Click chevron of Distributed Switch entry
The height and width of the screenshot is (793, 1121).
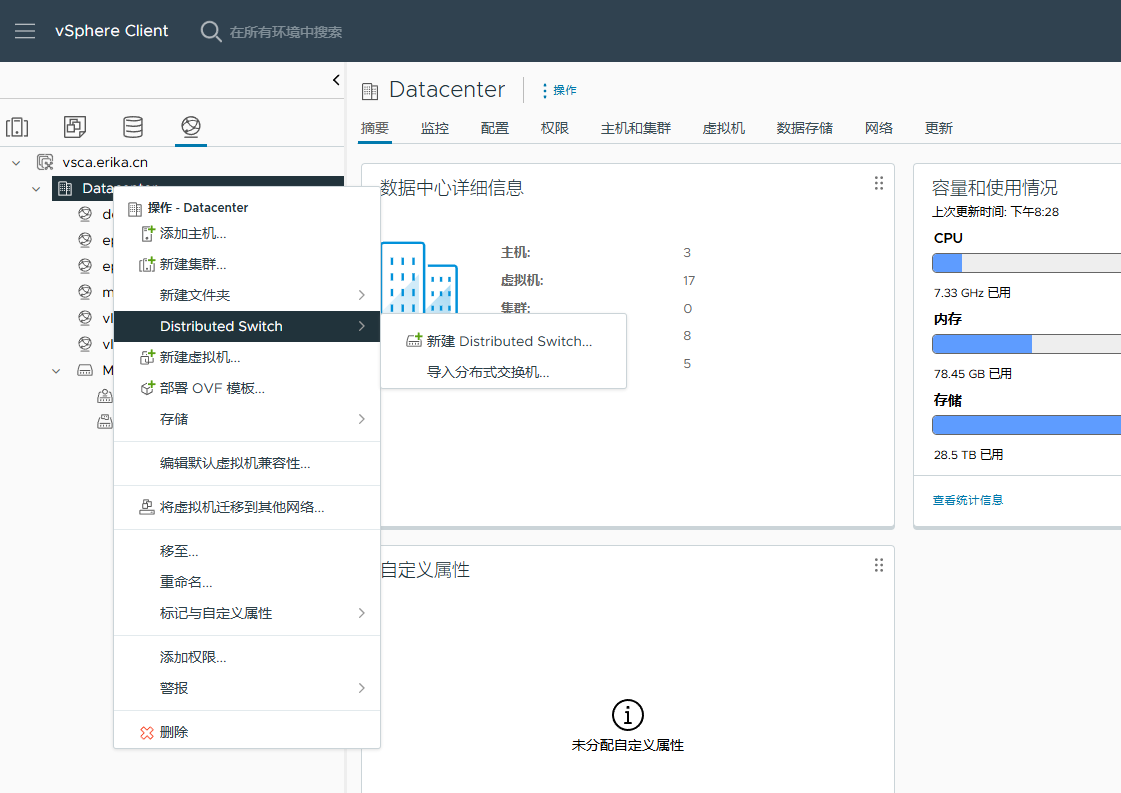point(362,326)
